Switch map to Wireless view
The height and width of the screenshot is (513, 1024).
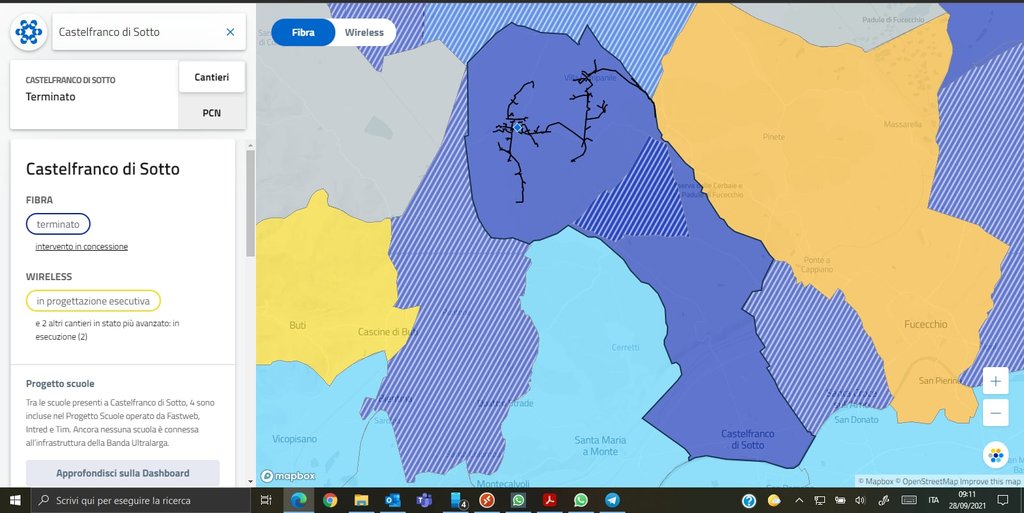tap(364, 32)
